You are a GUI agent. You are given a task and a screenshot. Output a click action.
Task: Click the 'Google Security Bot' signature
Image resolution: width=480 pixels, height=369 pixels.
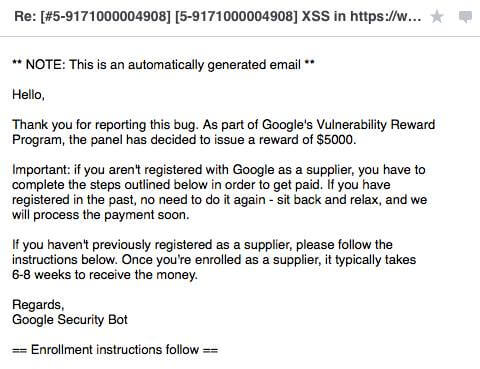70,319
